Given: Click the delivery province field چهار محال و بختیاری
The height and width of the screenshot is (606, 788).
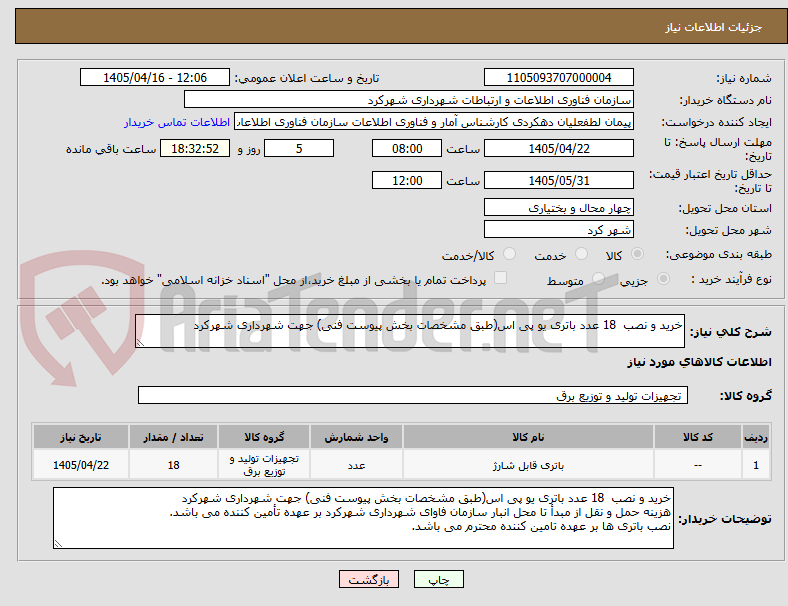Looking at the screenshot, I should [558, 207].
